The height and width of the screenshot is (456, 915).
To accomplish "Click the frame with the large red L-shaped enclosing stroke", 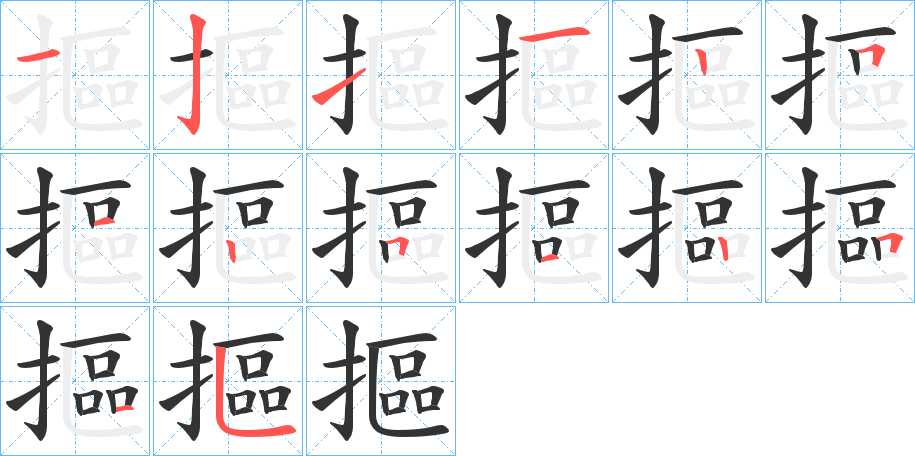I will pyautogui.click(x=228, y=381).
